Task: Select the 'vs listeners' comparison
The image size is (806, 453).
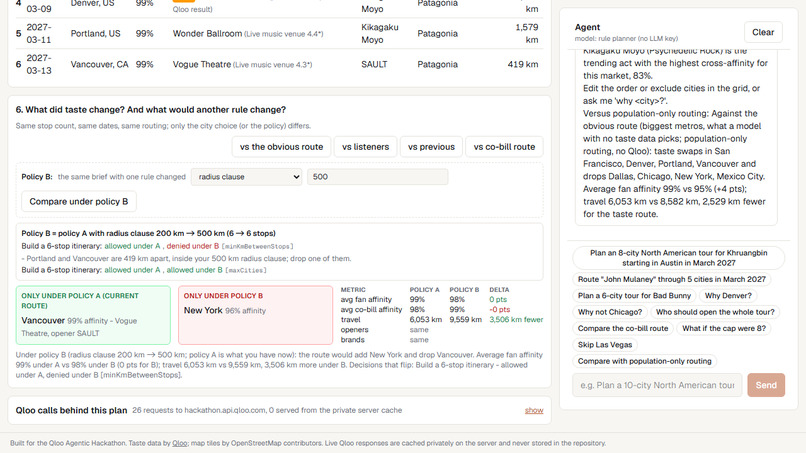Action: (365, 147)
